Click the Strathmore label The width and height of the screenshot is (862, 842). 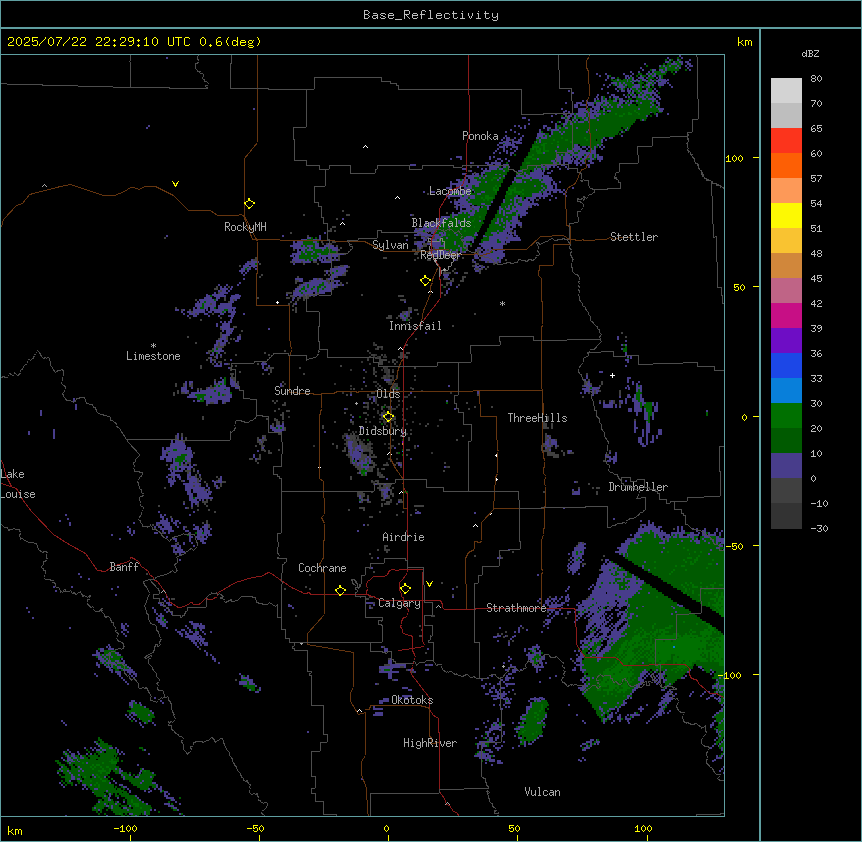(x=516, y=608)
